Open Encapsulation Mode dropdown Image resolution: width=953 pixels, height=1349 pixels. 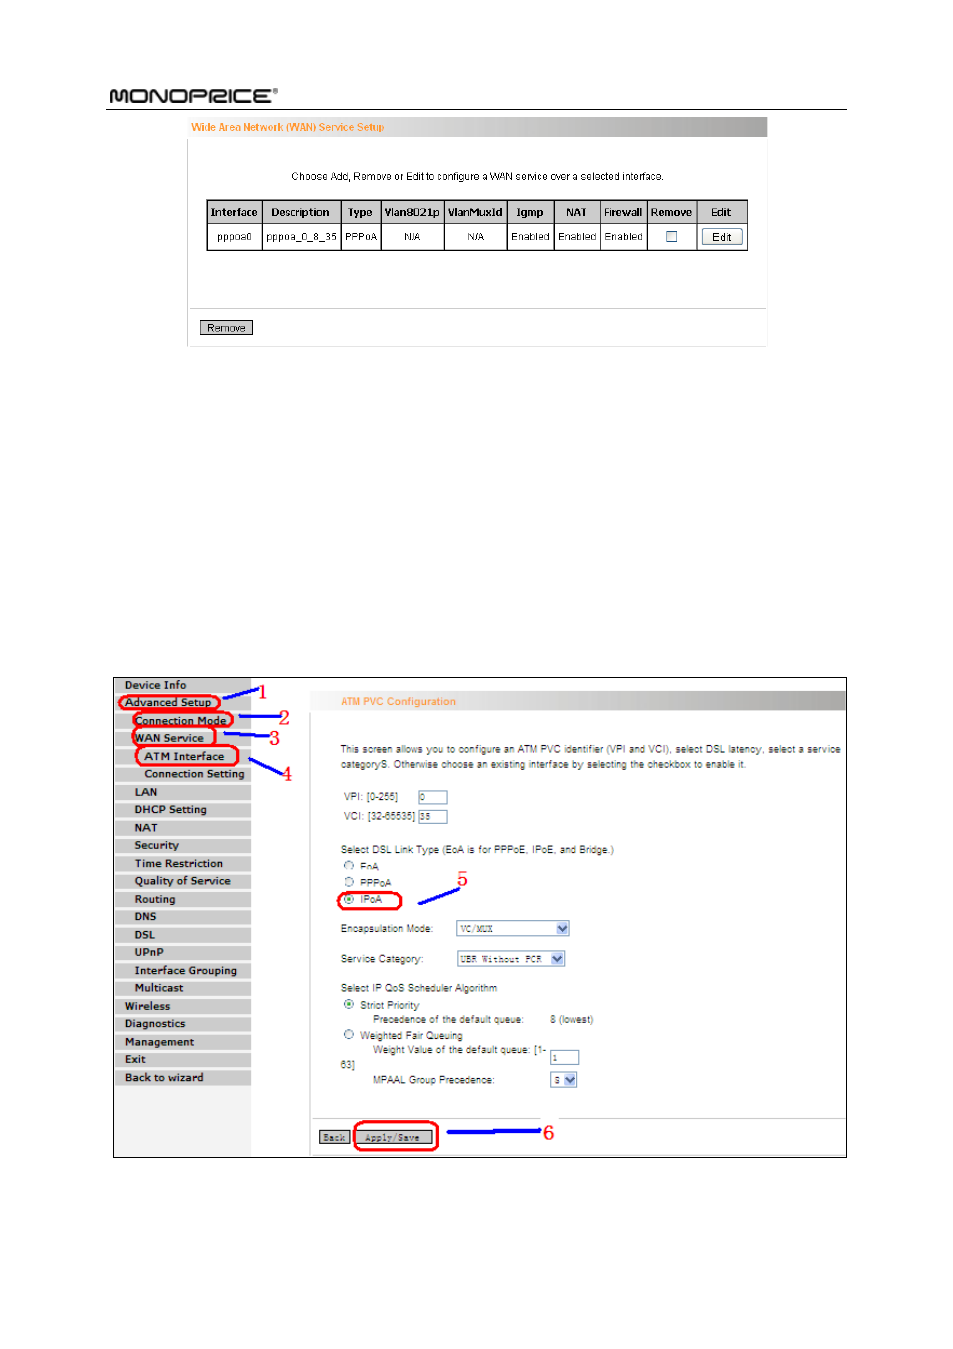[x=513, y=929]
